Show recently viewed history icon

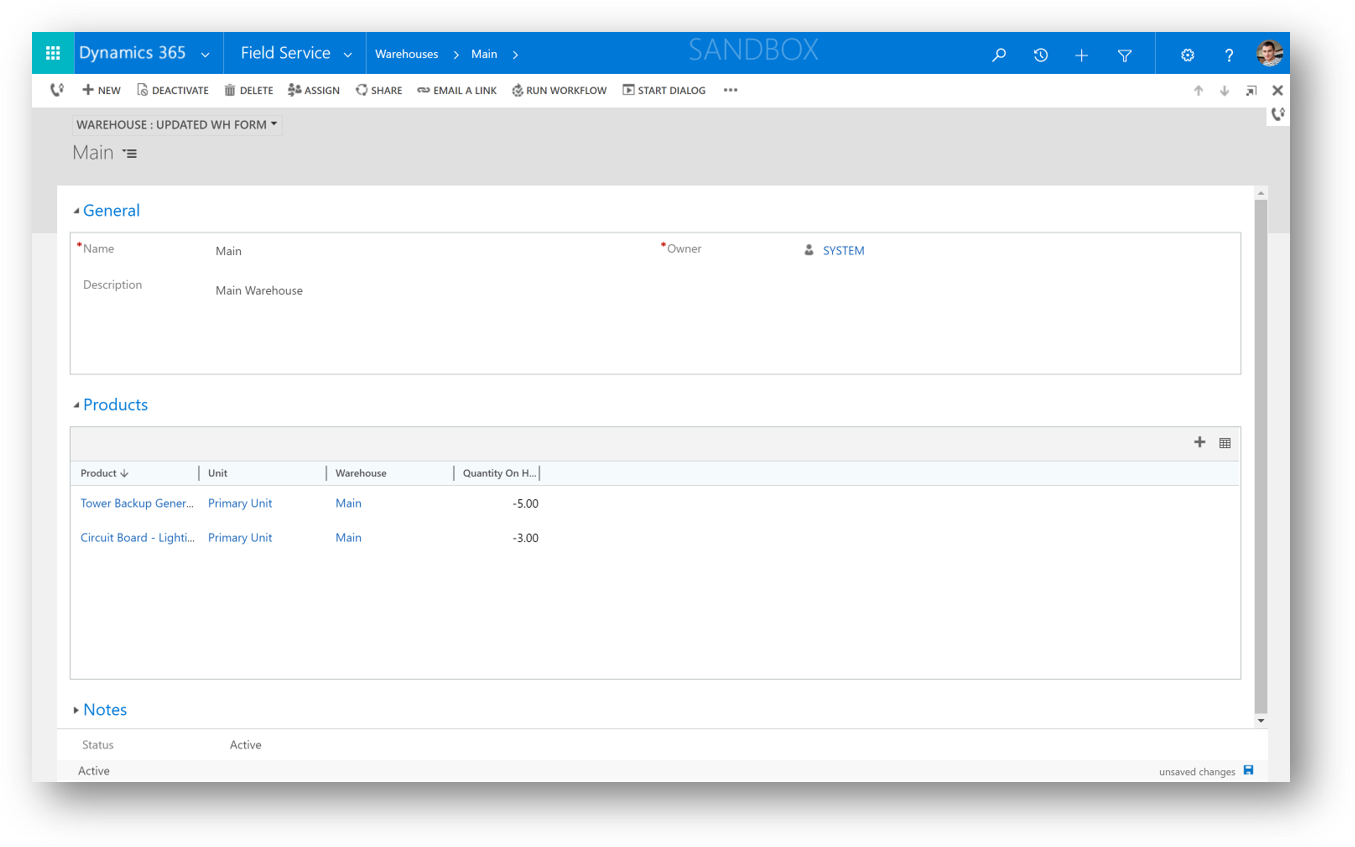1040,55
